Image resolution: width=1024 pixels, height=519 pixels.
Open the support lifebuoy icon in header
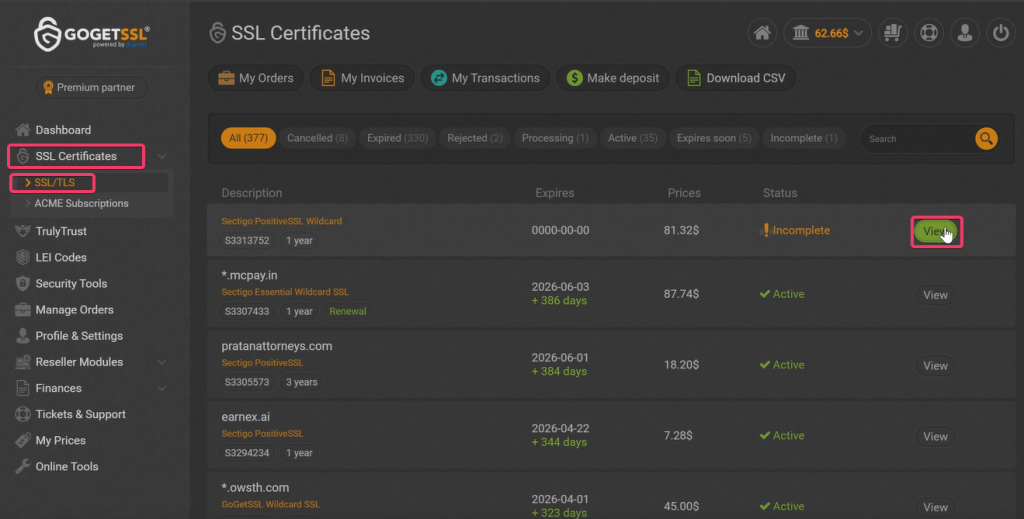click(x=929, y=33)
